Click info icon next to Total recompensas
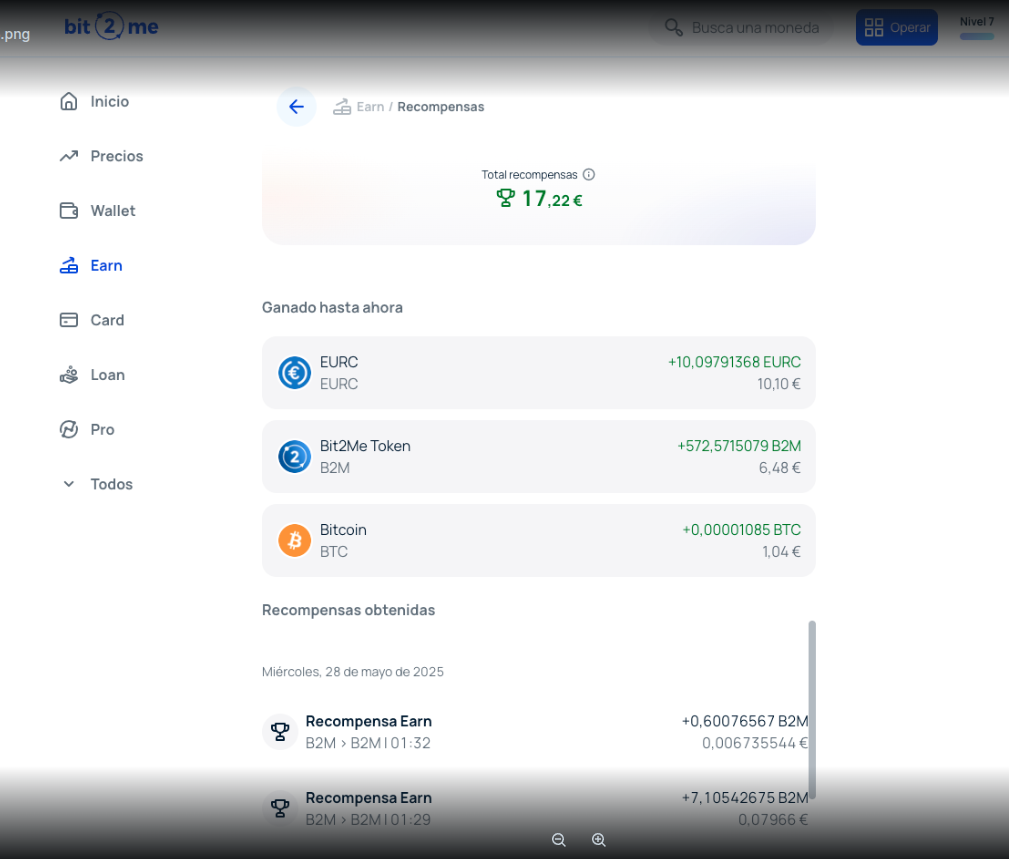Viewport: 1009px width, 859px height. (589, 174)
